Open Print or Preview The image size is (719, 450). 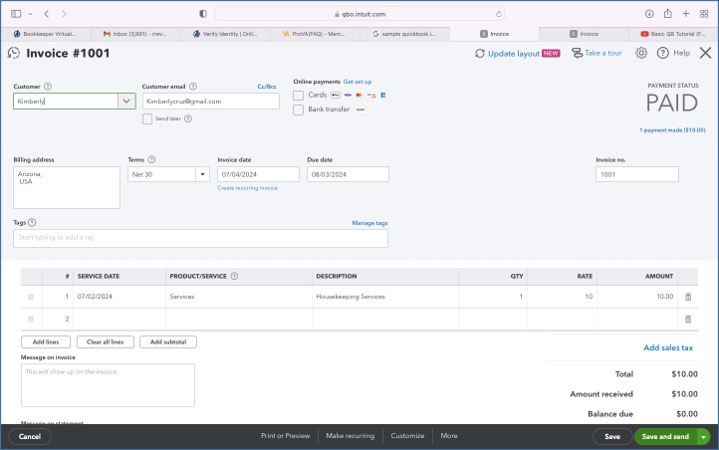click(285, 436)
